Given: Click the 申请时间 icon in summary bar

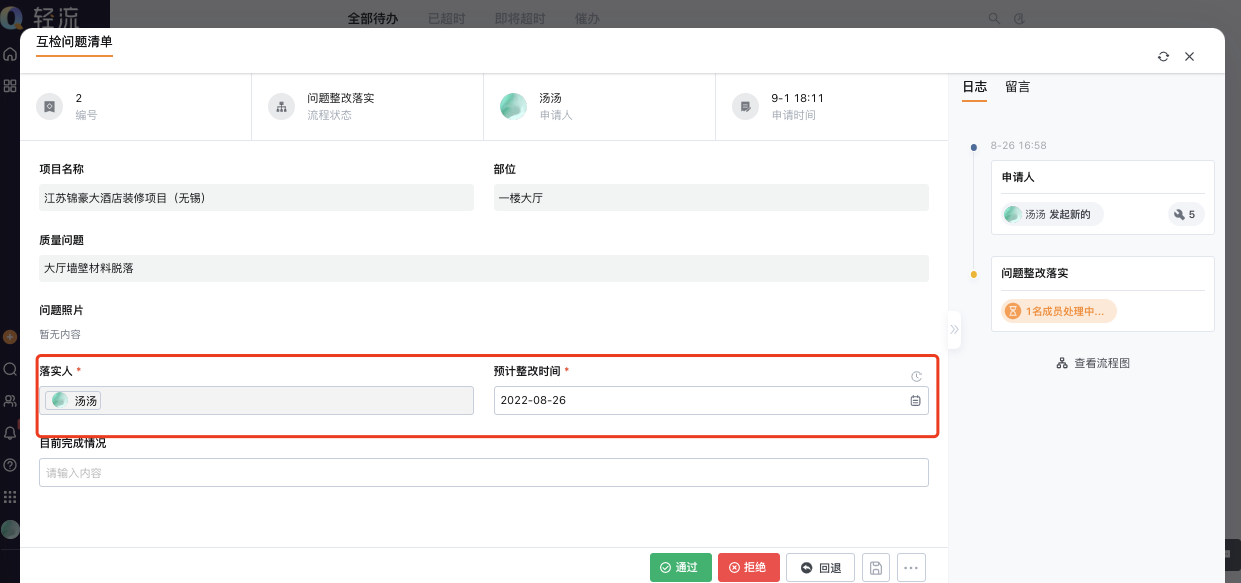Looking at the screenshot, I should coord(745,106).
